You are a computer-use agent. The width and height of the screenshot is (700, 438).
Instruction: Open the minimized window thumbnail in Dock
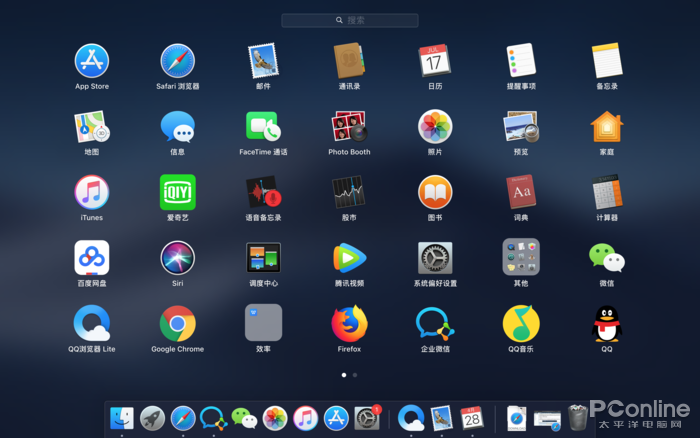point(547,421)
